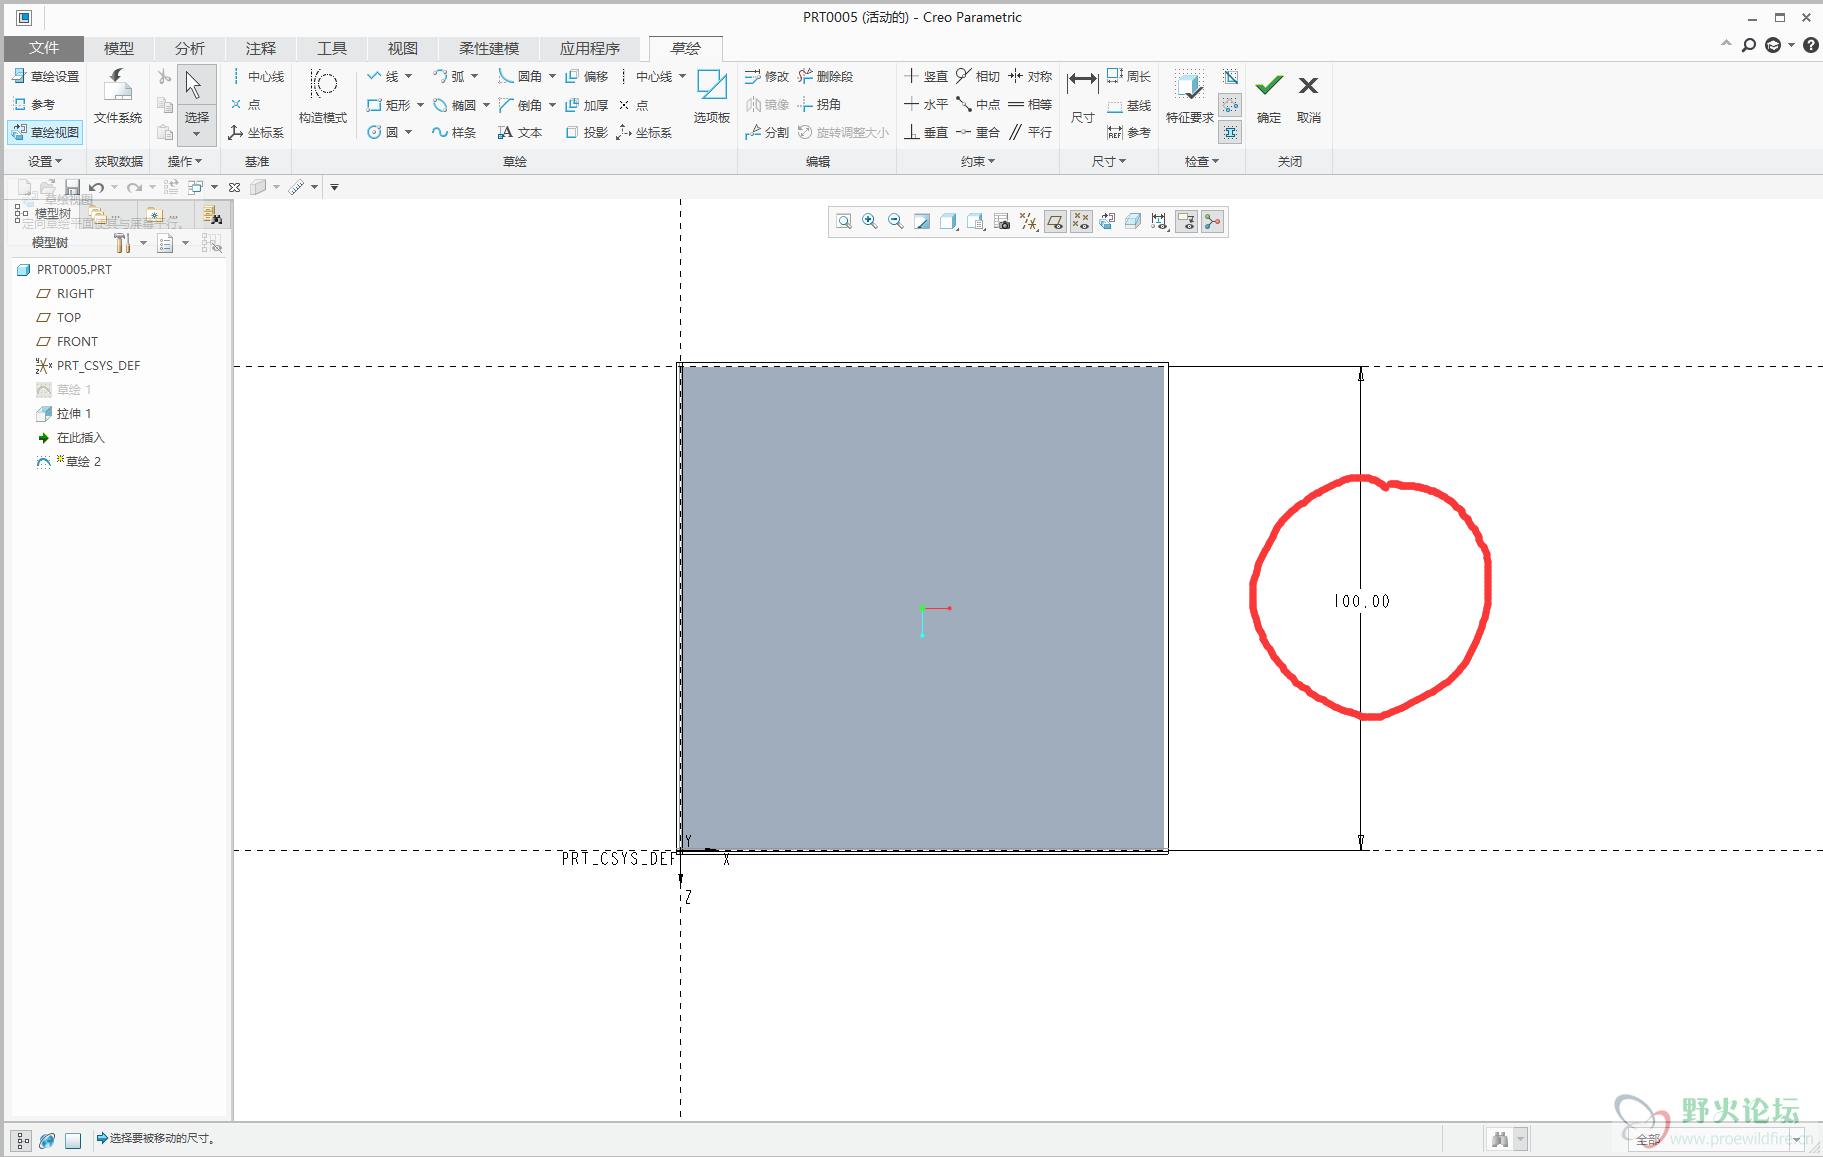Screen dimensions: 1823x1157
Task: Select the 椭圆 ellipse tool
Action: point(455,104)
